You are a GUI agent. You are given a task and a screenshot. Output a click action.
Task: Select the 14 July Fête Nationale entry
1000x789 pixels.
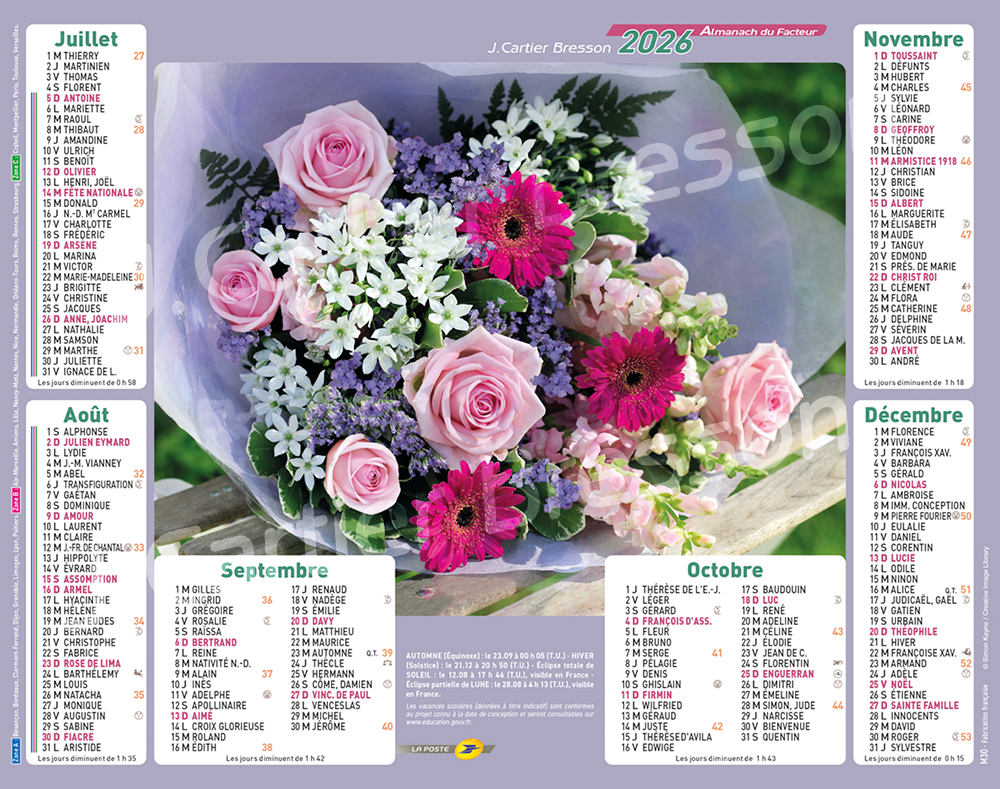[90, 193]
